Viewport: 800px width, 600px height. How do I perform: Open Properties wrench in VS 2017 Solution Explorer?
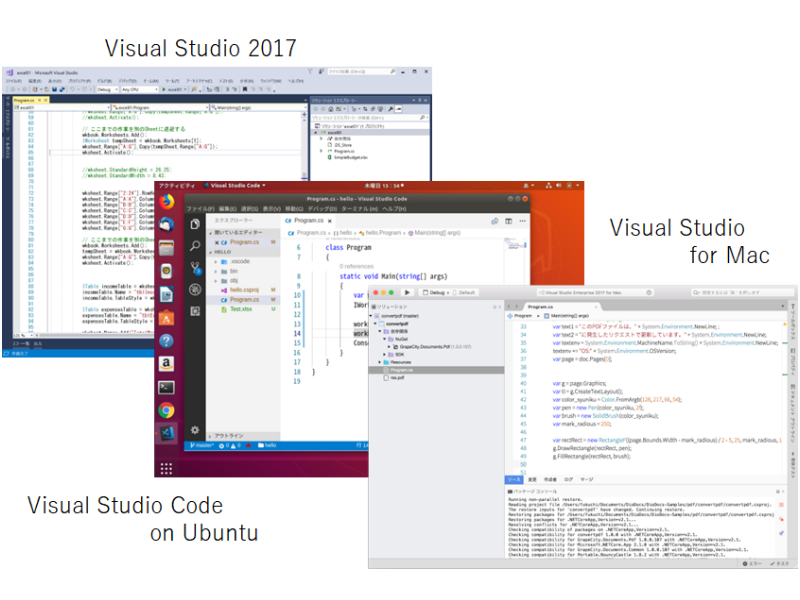pos(390,109)
